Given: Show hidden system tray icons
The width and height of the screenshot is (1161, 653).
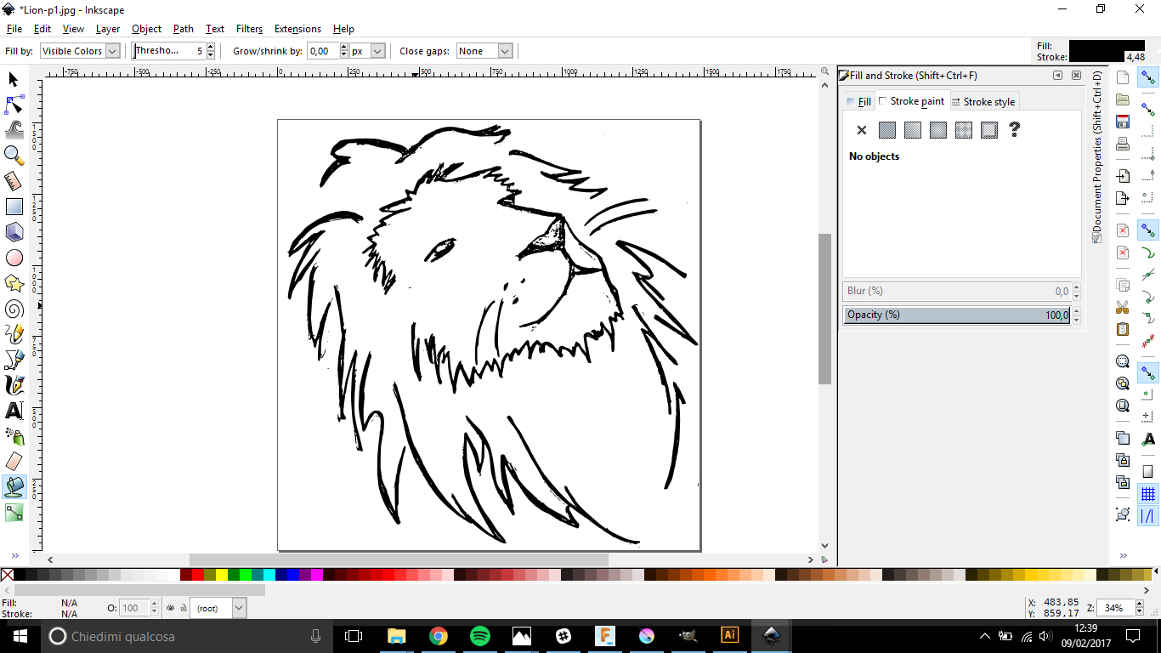Looking at the screenshot, I should pos(984,636).
